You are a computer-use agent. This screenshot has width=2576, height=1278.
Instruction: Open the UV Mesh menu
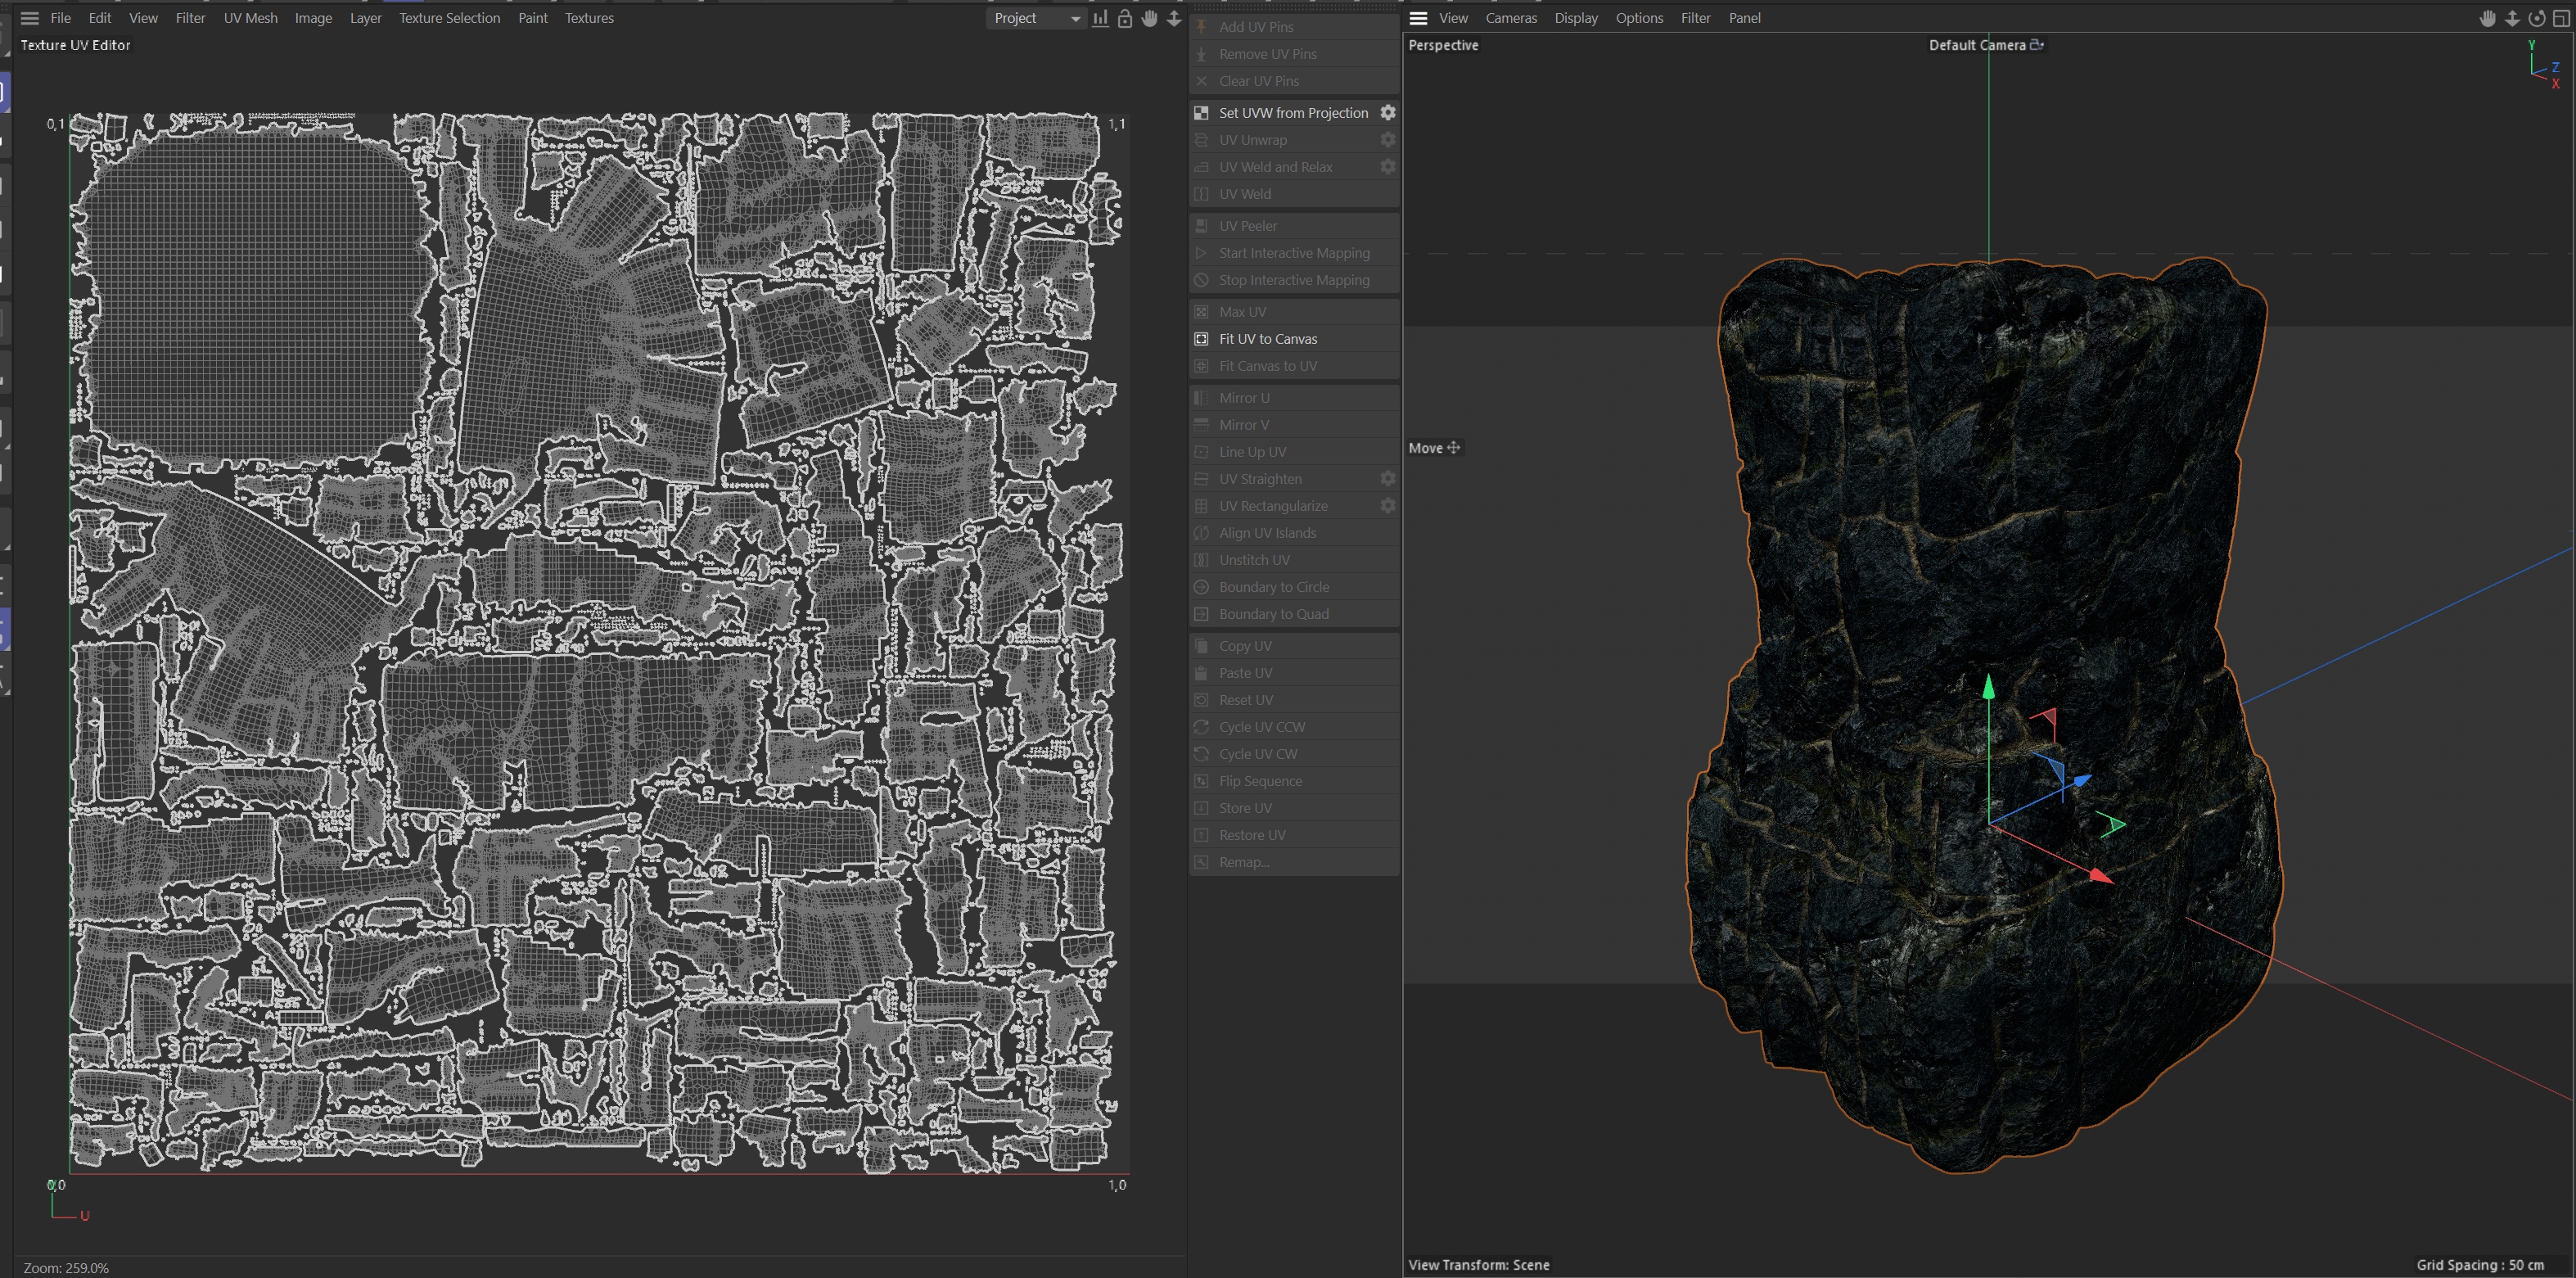(250, 18)
